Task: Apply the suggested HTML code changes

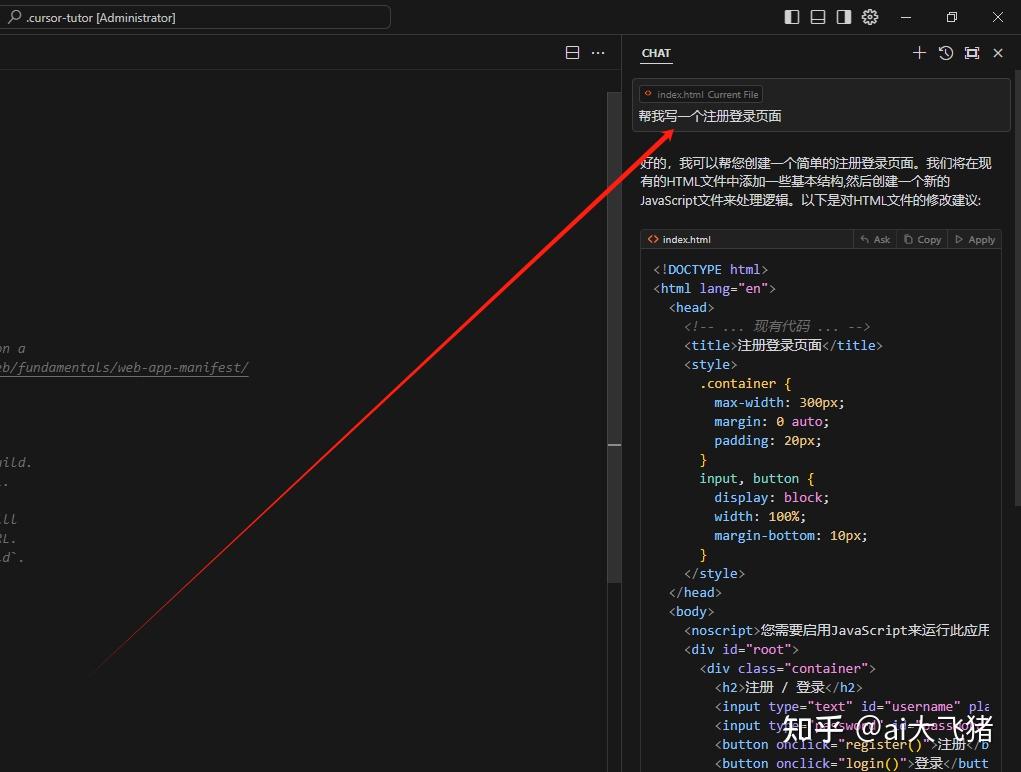Action: coord(974,239)
